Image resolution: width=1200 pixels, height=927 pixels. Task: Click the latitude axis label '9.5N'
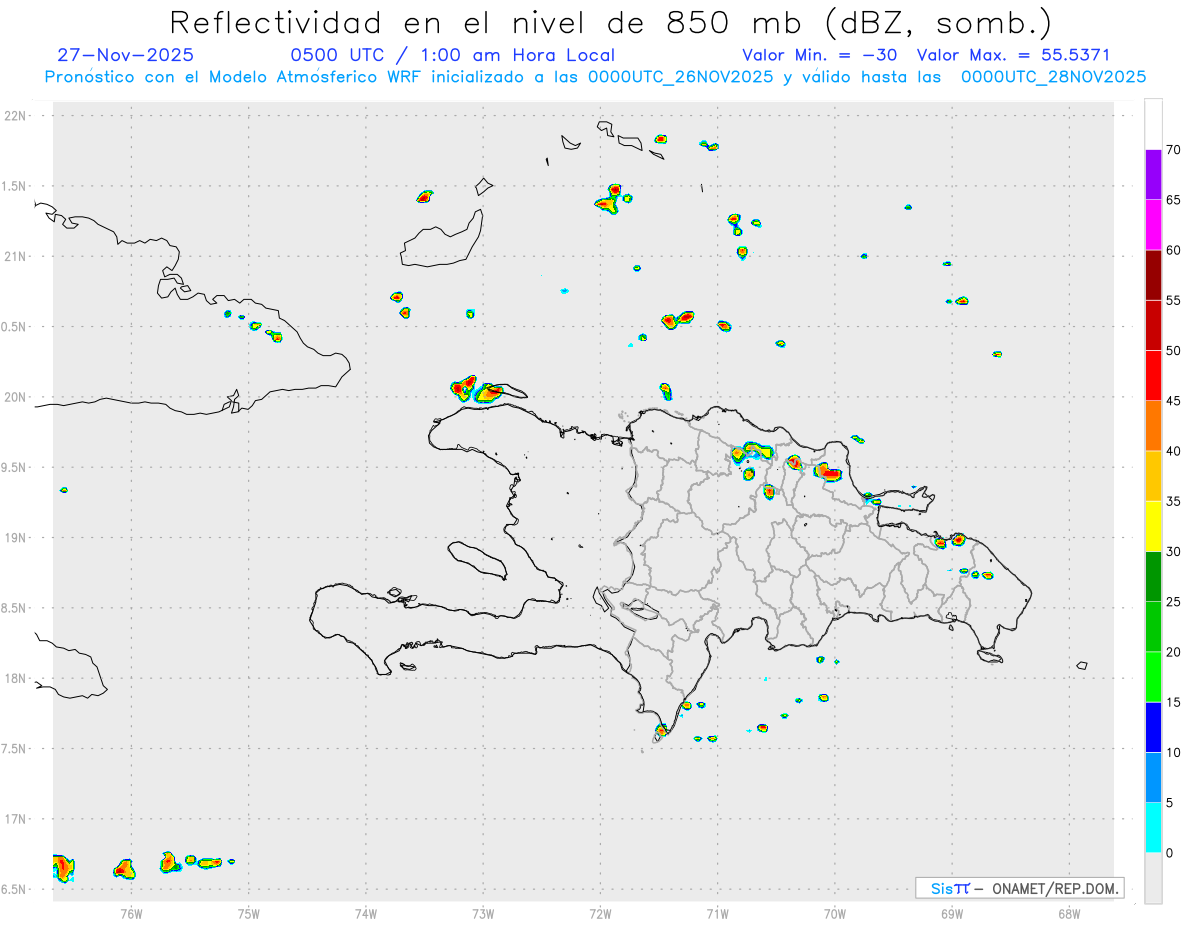pos(15,467)
